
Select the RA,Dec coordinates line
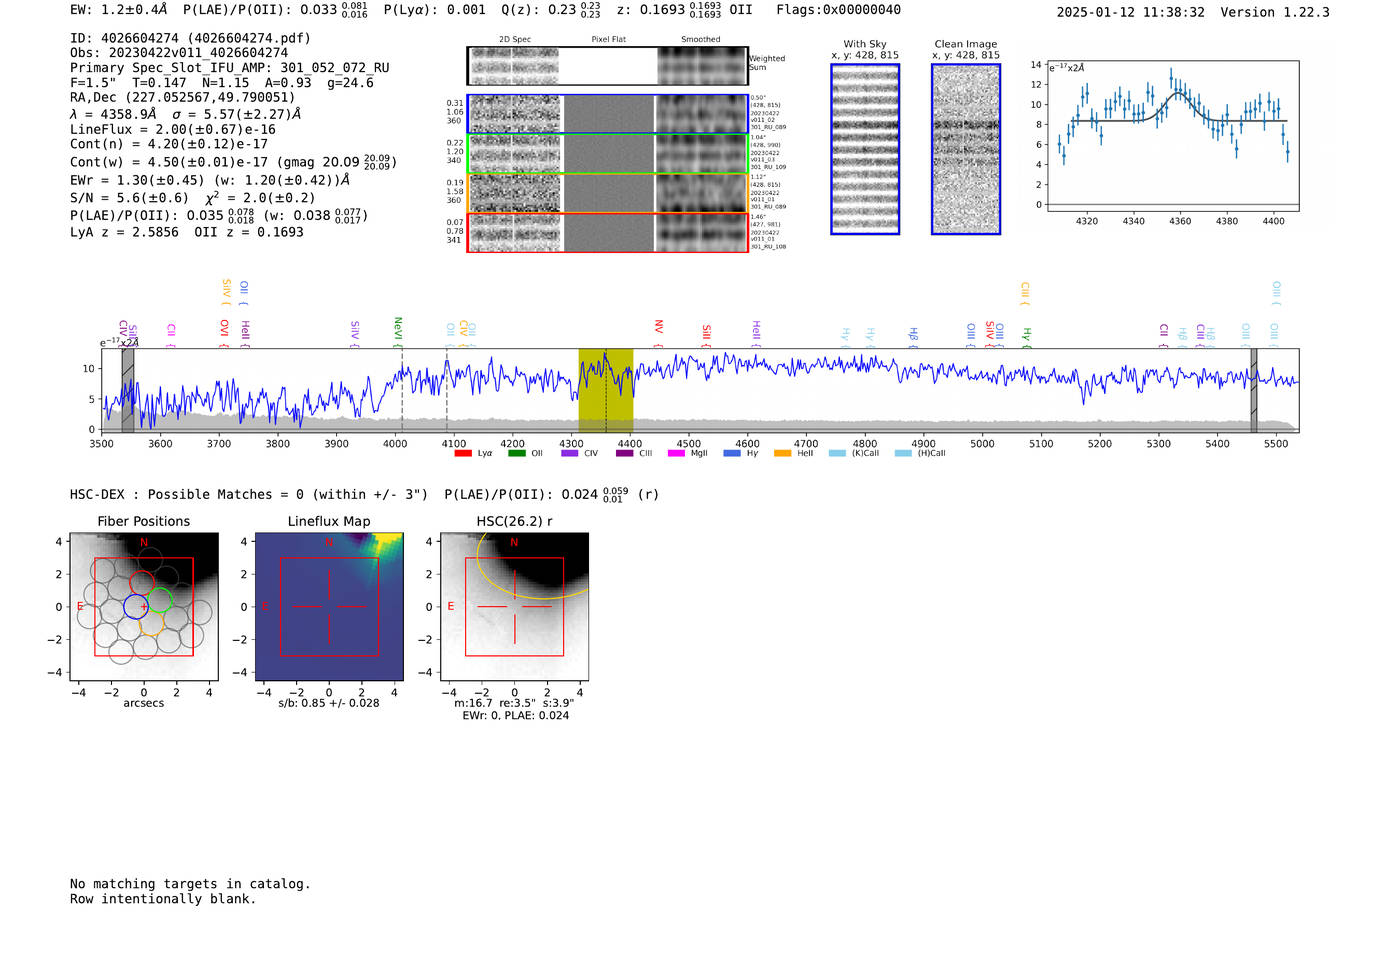point(183,98)
